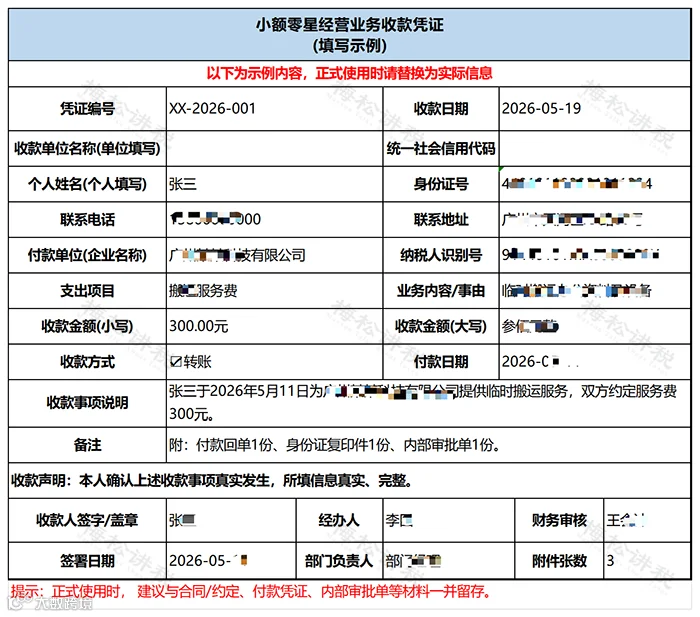Viewport: 700px width, 617px height.
Task: Select the 备注 label cell
Action: [x=88, y=445]
